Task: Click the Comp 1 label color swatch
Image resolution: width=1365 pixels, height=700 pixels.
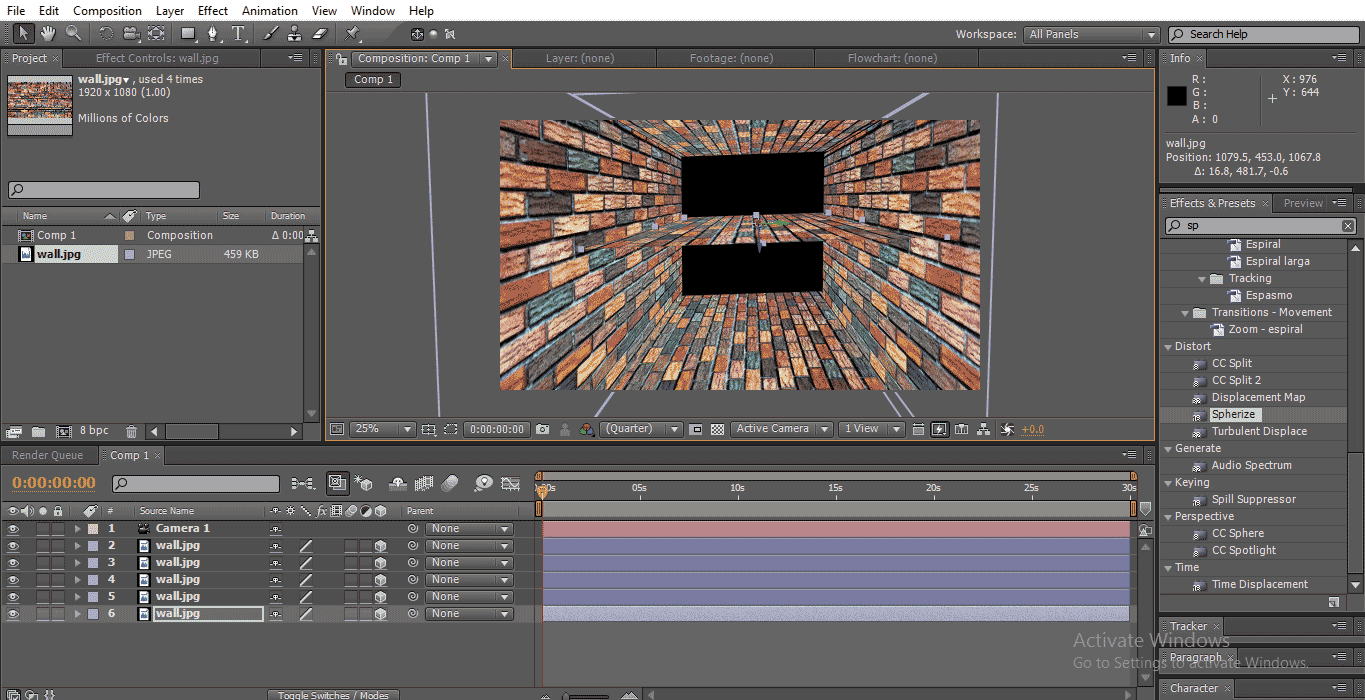Action: (129, 236)
